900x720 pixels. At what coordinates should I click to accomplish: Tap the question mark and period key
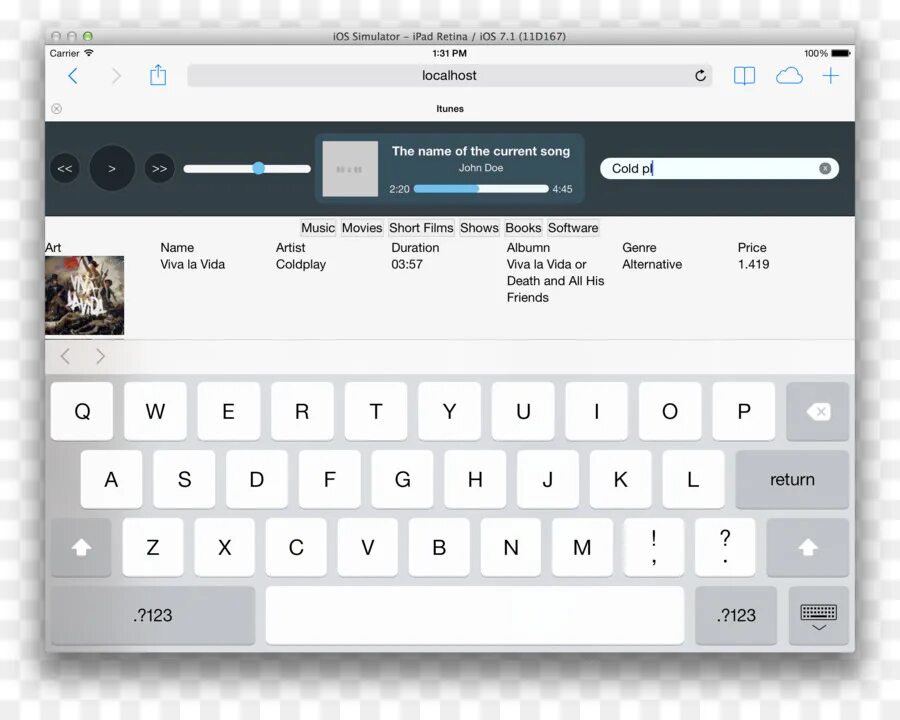(725, 547)
